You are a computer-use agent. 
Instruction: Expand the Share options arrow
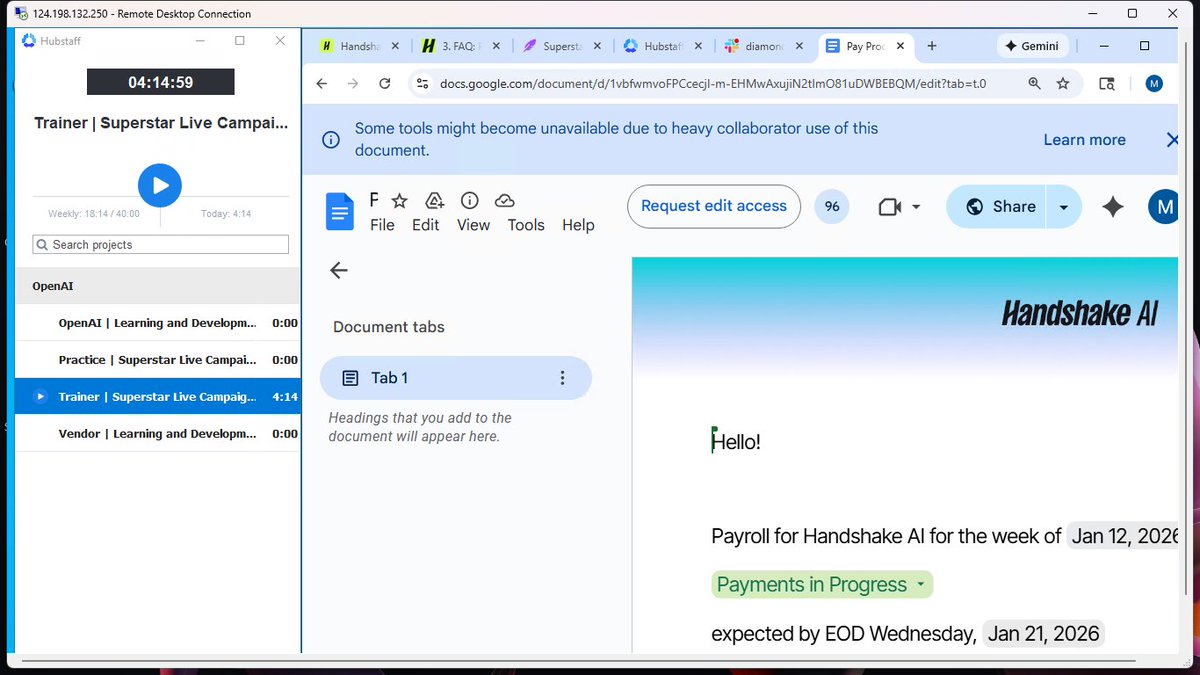[x=1064, y=207]
